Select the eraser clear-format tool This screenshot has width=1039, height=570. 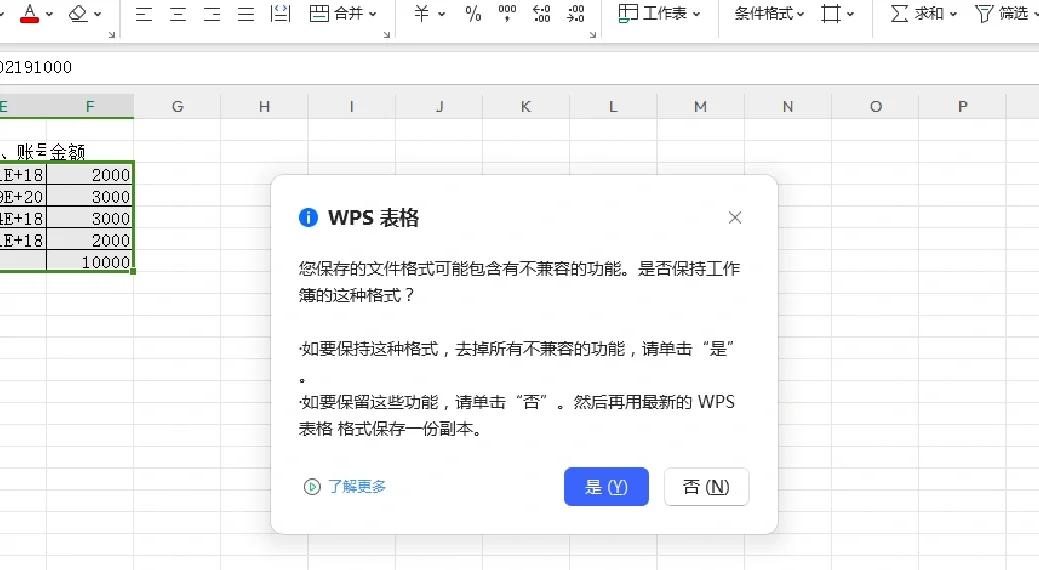point(78,13)
